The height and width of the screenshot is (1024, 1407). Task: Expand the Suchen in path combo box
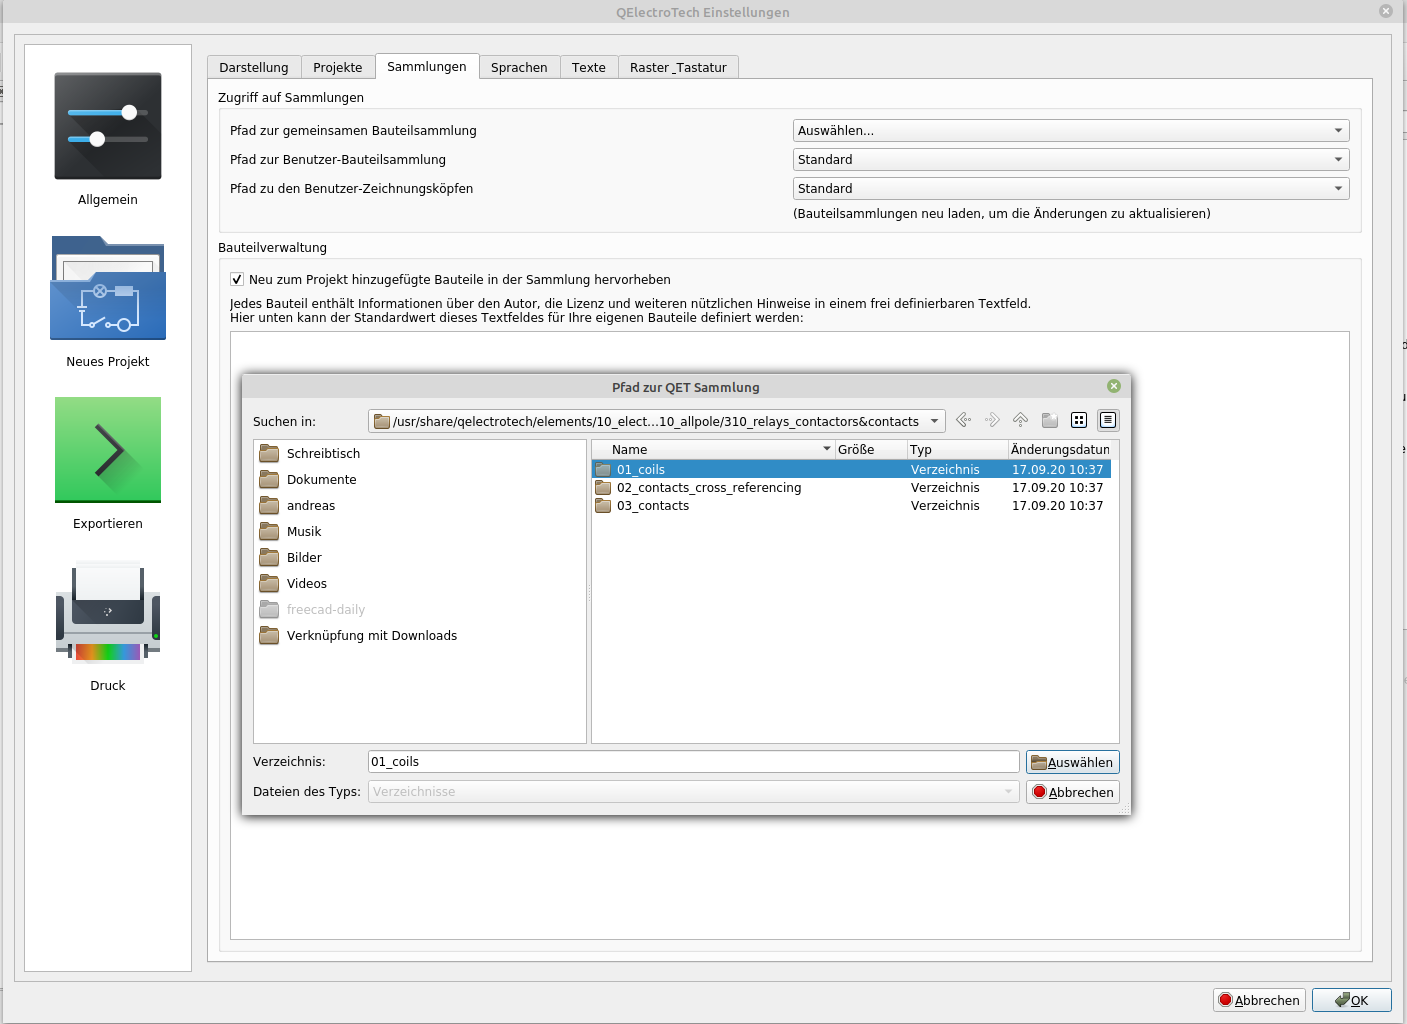tap(934, 421)
